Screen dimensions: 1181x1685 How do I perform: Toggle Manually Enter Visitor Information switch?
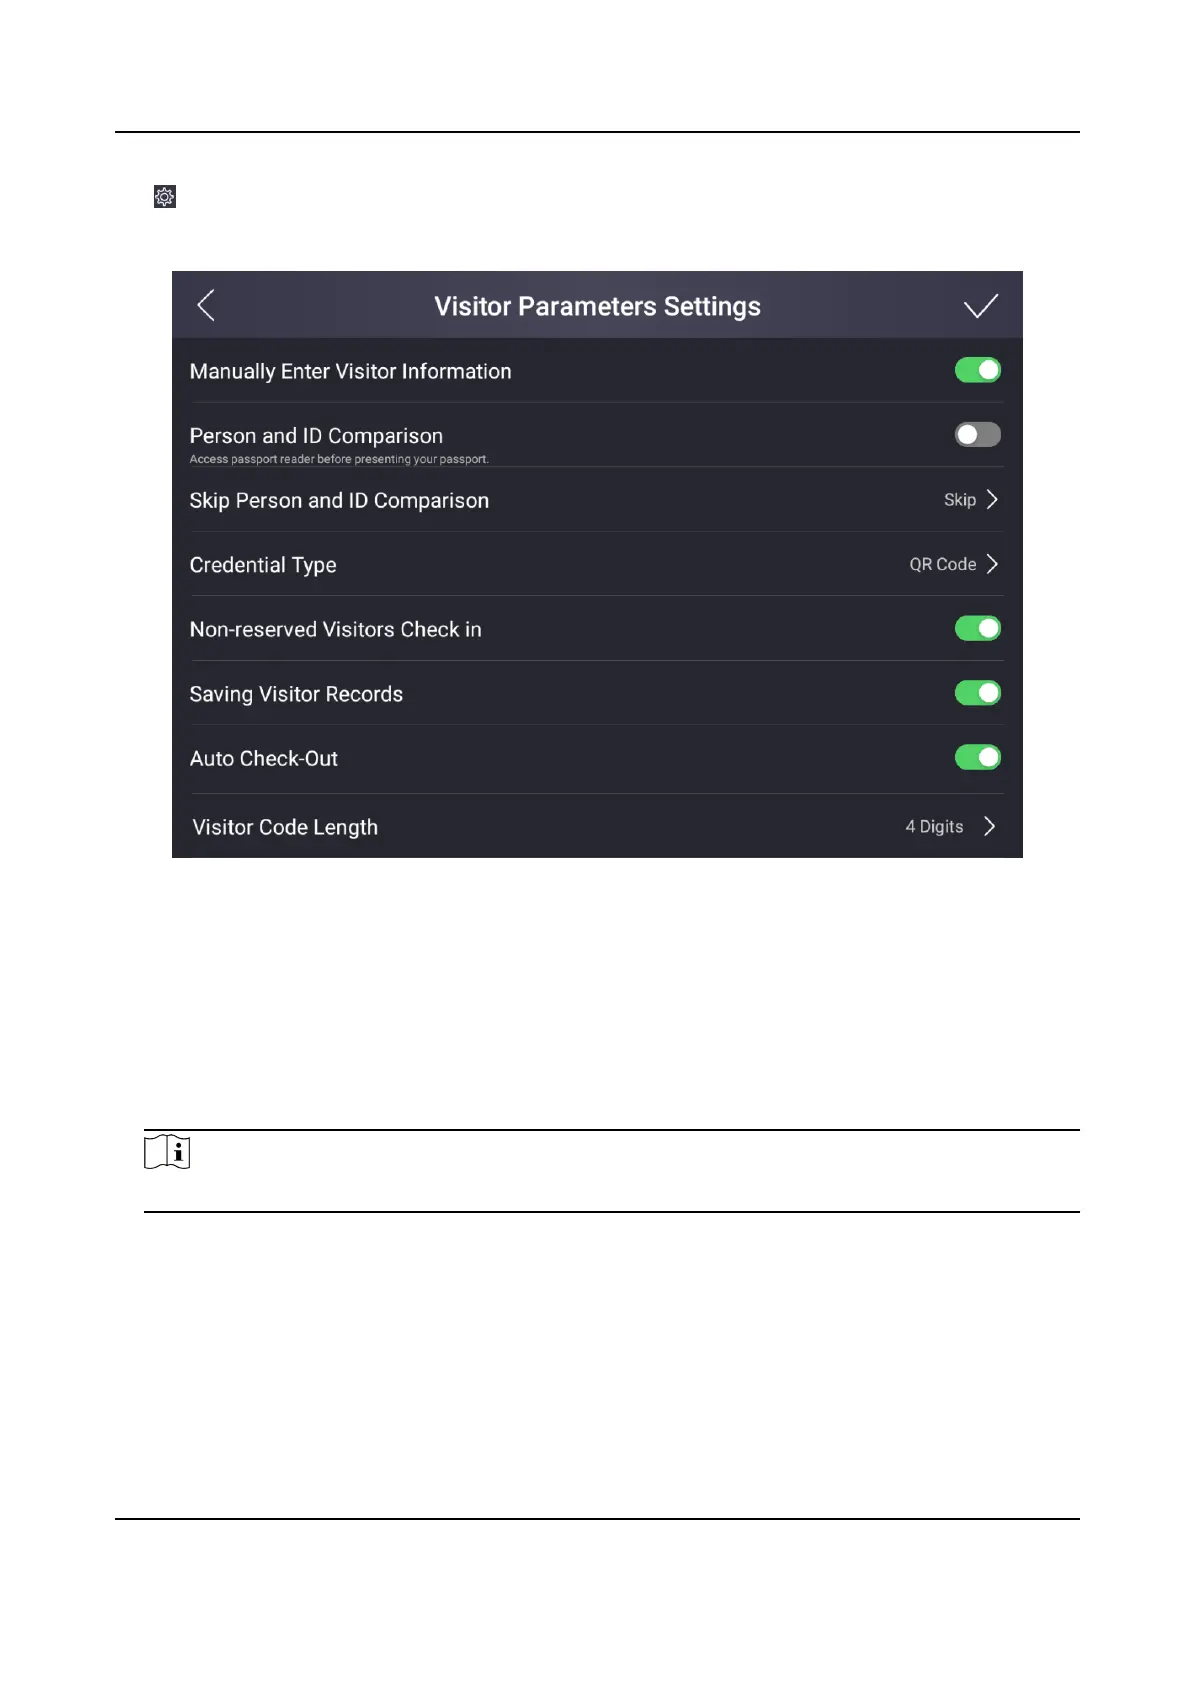(977, 370)
